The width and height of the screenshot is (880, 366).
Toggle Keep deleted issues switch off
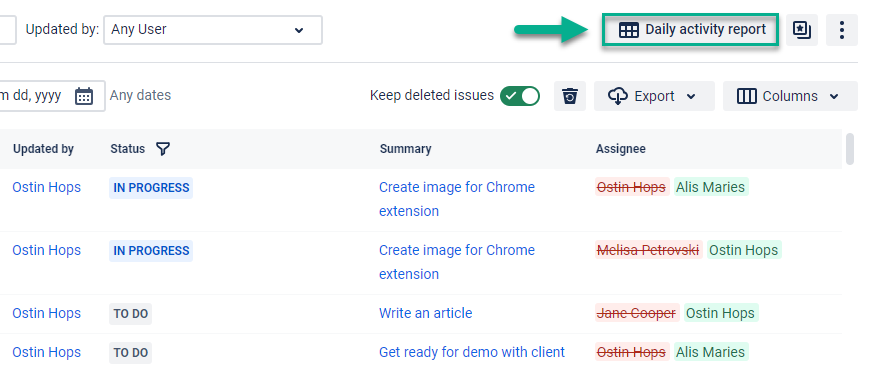[520, 96]
